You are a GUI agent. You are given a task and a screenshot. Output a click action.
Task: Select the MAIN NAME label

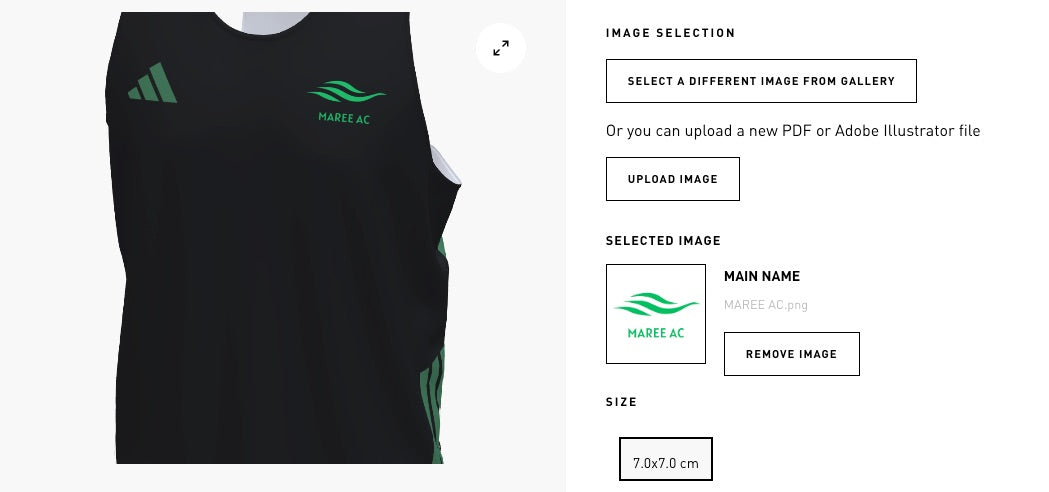[761, 276]
